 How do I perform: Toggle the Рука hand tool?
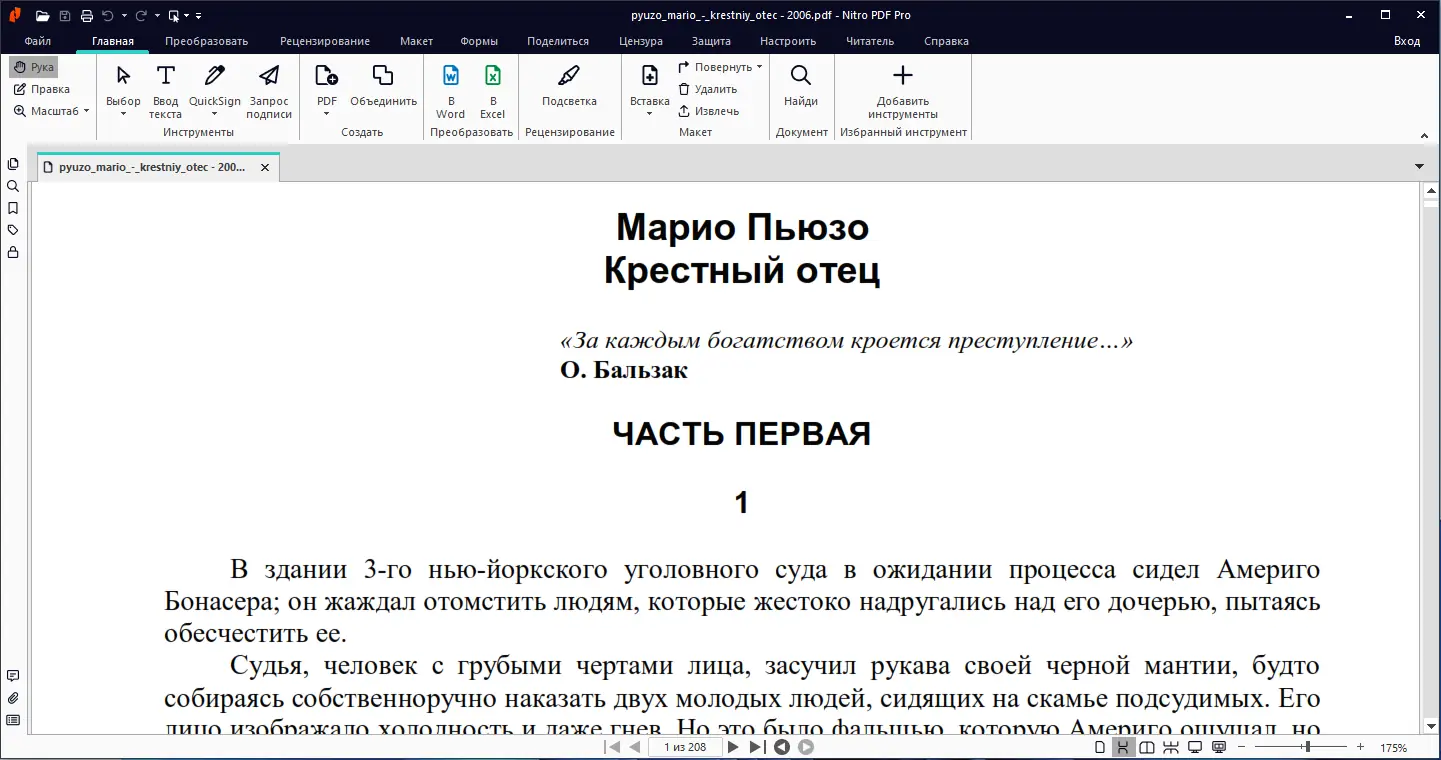[34, 67]
